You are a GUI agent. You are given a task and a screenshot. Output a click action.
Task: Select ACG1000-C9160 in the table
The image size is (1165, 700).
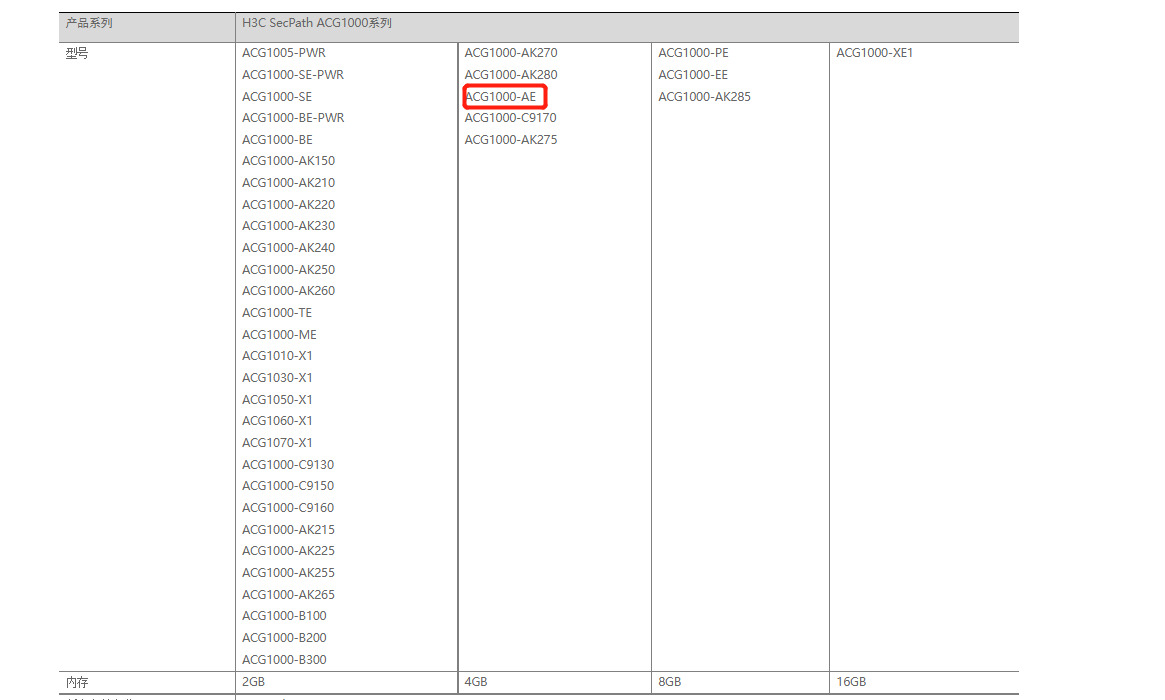click(288, 508)
